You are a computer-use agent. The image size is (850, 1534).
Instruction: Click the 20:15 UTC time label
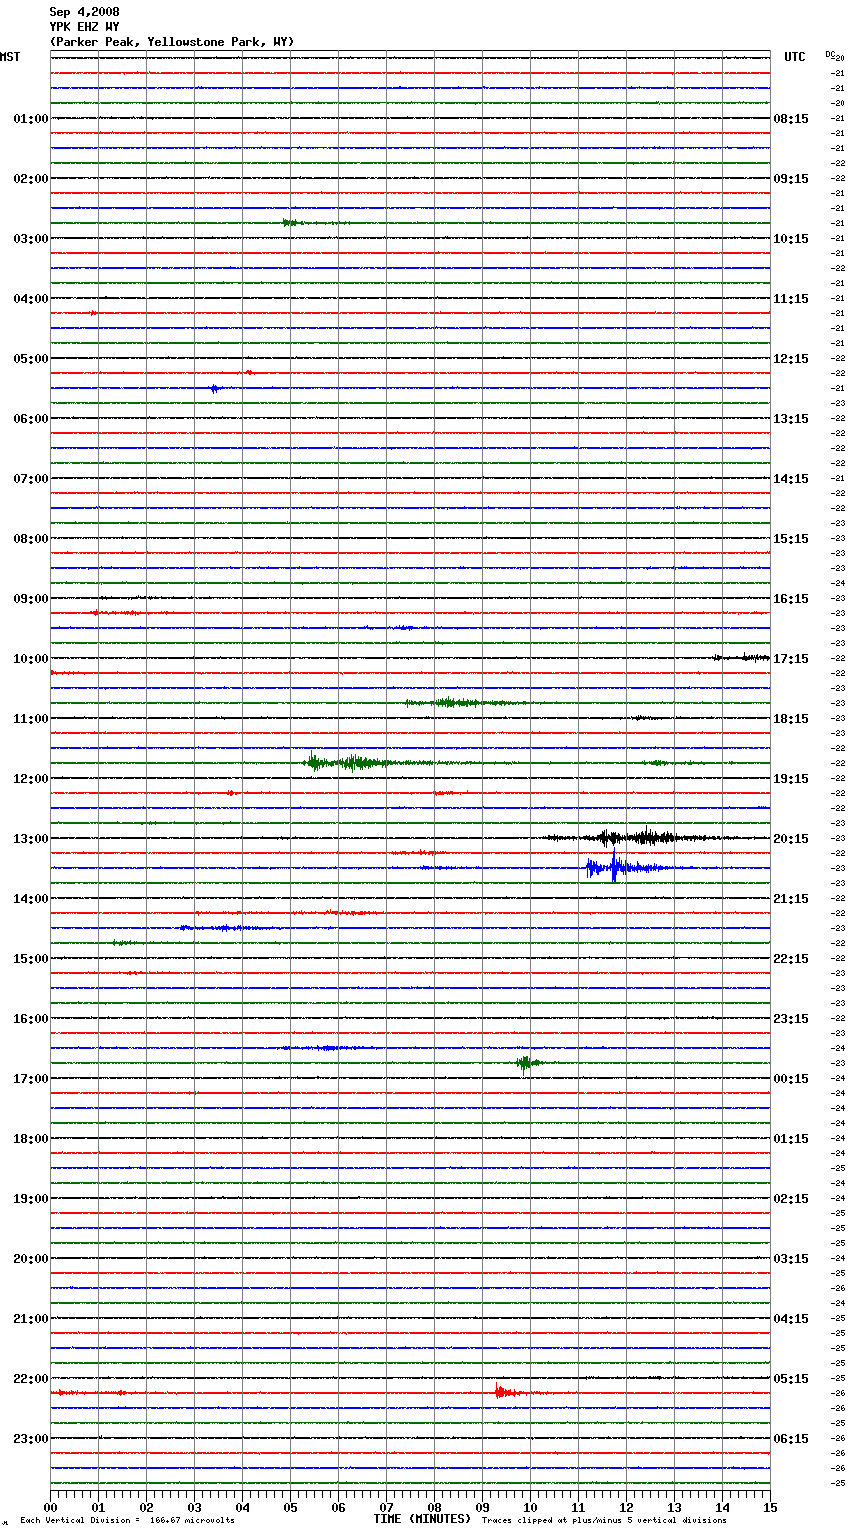(791, 839)
